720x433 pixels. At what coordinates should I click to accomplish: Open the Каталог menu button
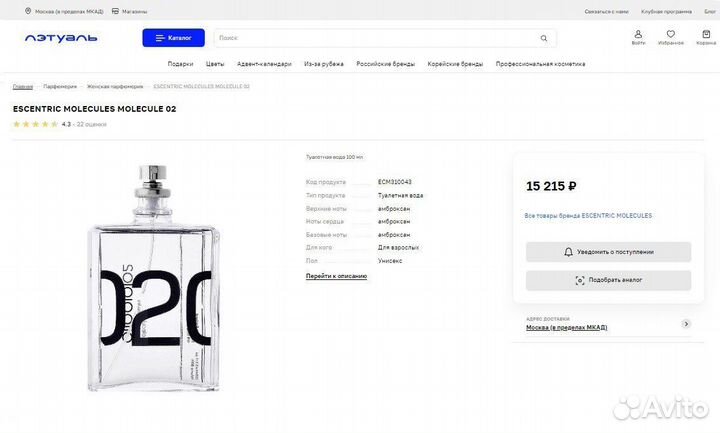[x=174, y=38]
